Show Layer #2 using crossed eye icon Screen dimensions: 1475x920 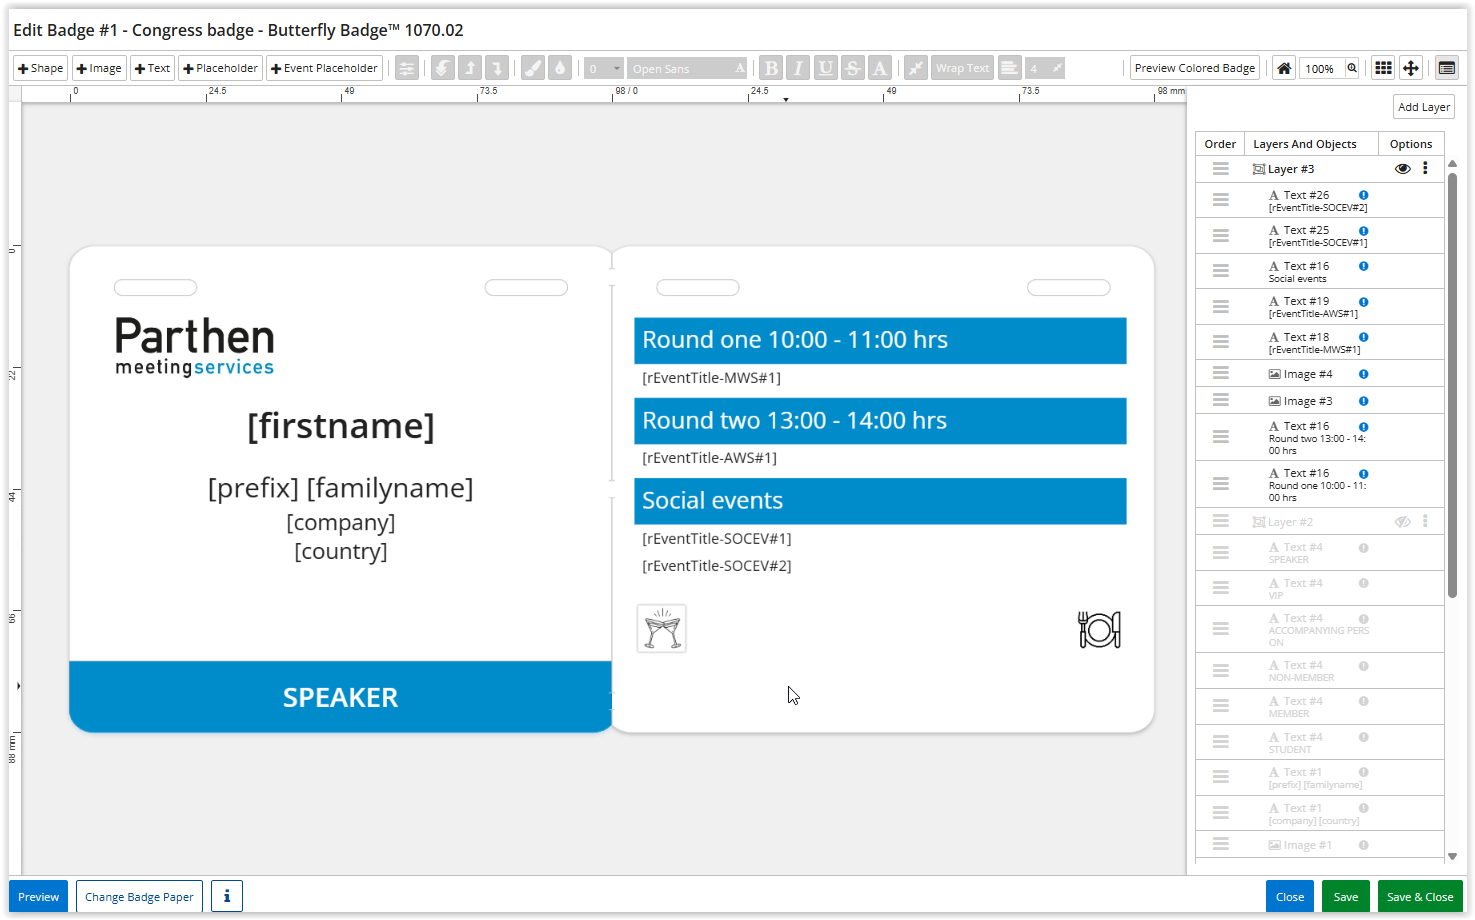[1402, 522]
